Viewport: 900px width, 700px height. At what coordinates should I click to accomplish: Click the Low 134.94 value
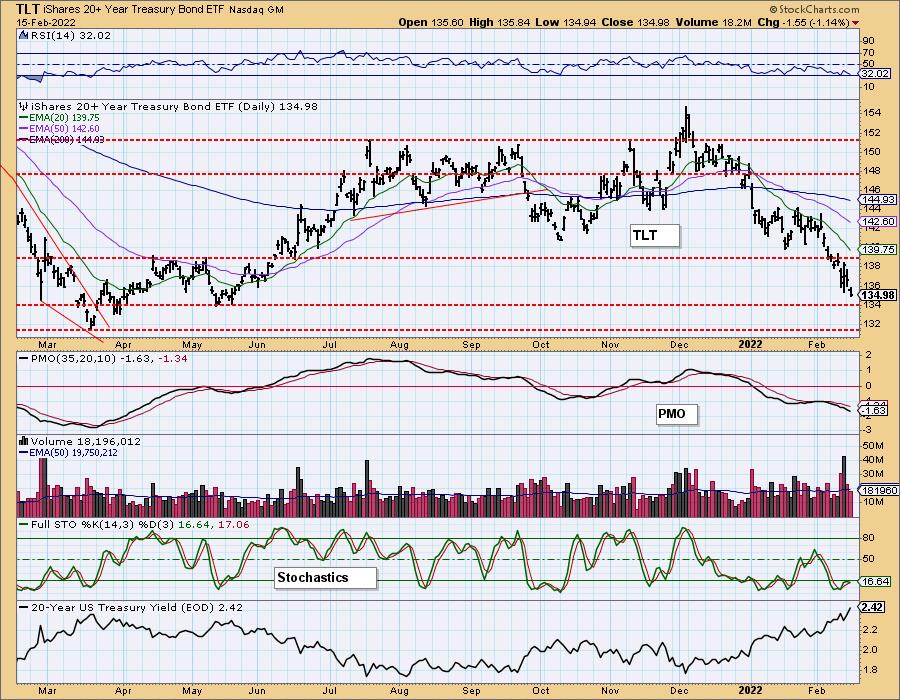(566, 22)
